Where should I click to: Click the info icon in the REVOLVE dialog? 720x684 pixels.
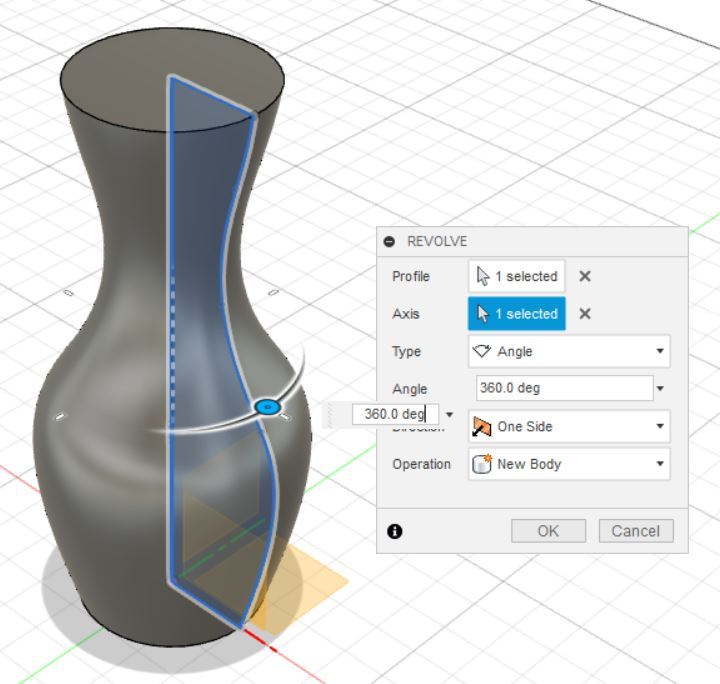tap(395, 532)
